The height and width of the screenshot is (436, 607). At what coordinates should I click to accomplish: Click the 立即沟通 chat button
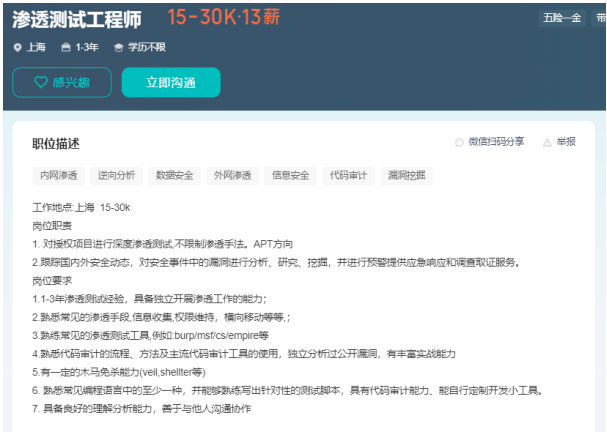coord(170,83)
